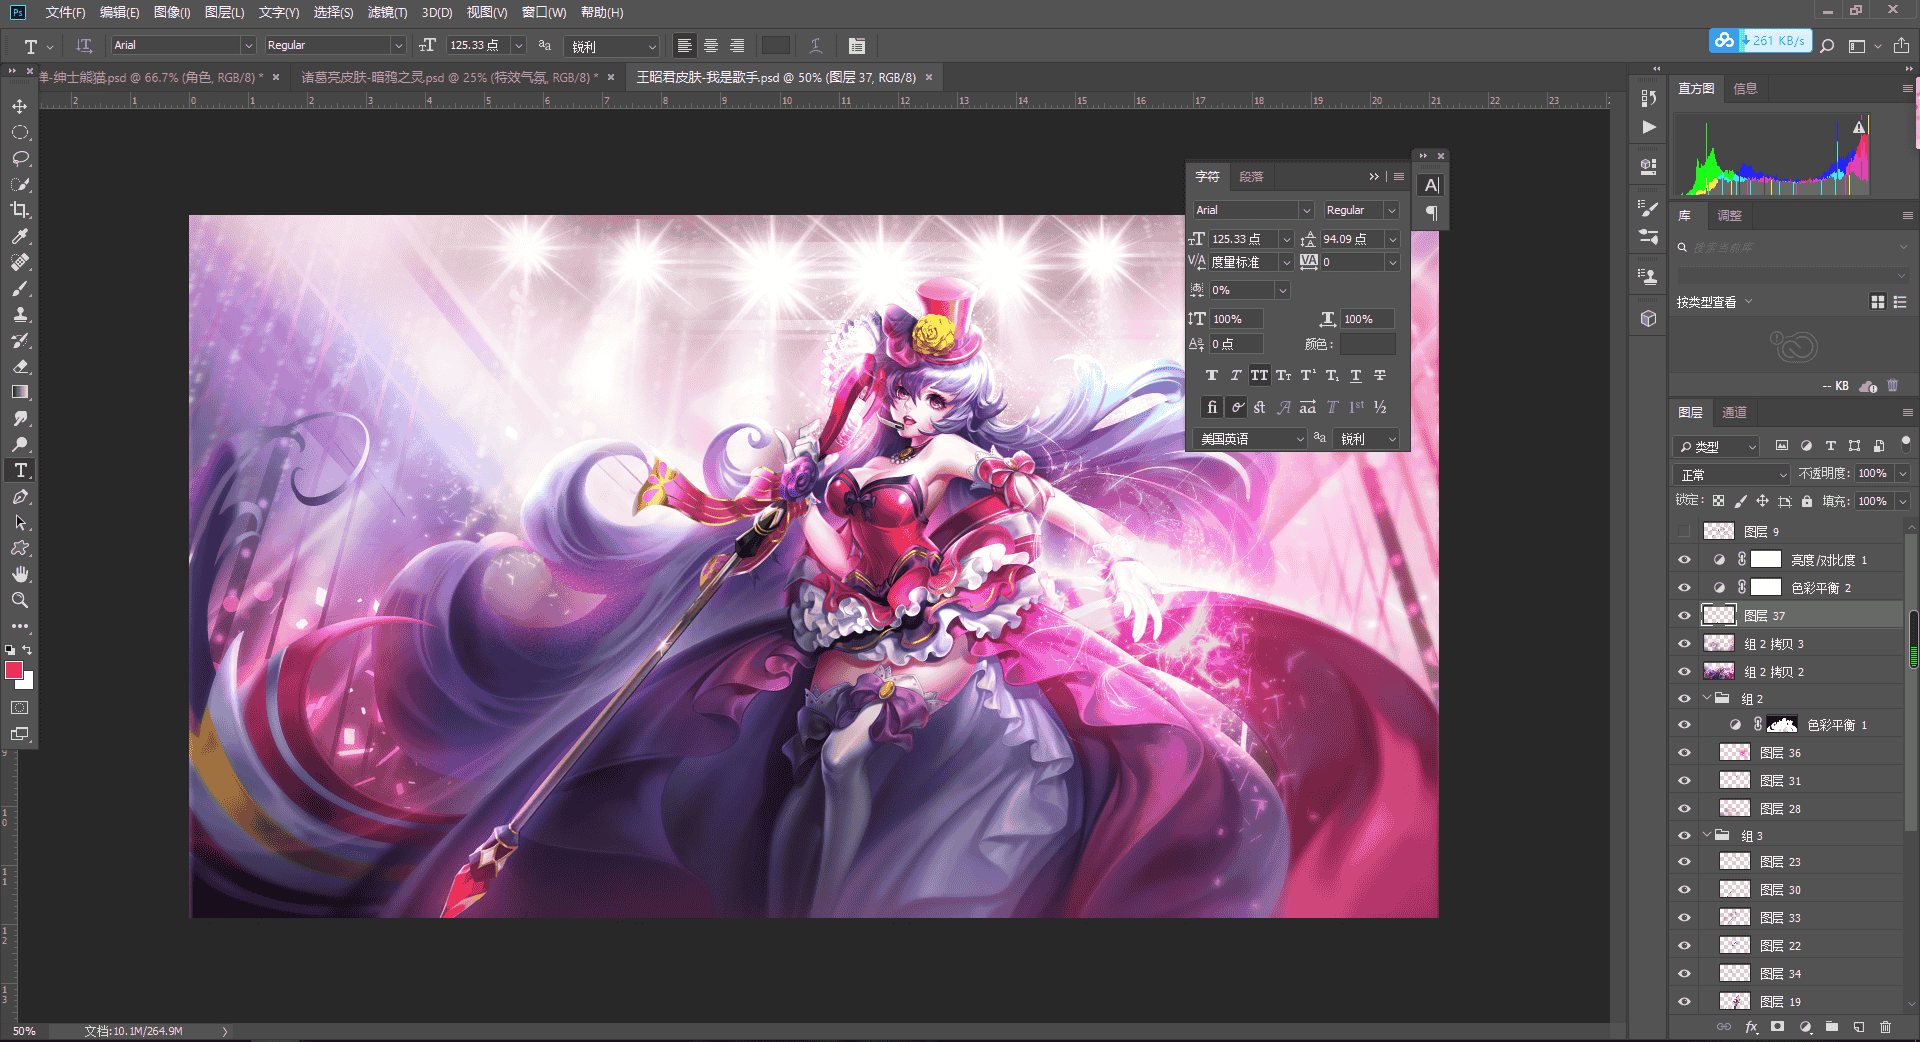Screen dimensions: 1920x1042
Task: Select the Move tool
Action: click(20, 106)
